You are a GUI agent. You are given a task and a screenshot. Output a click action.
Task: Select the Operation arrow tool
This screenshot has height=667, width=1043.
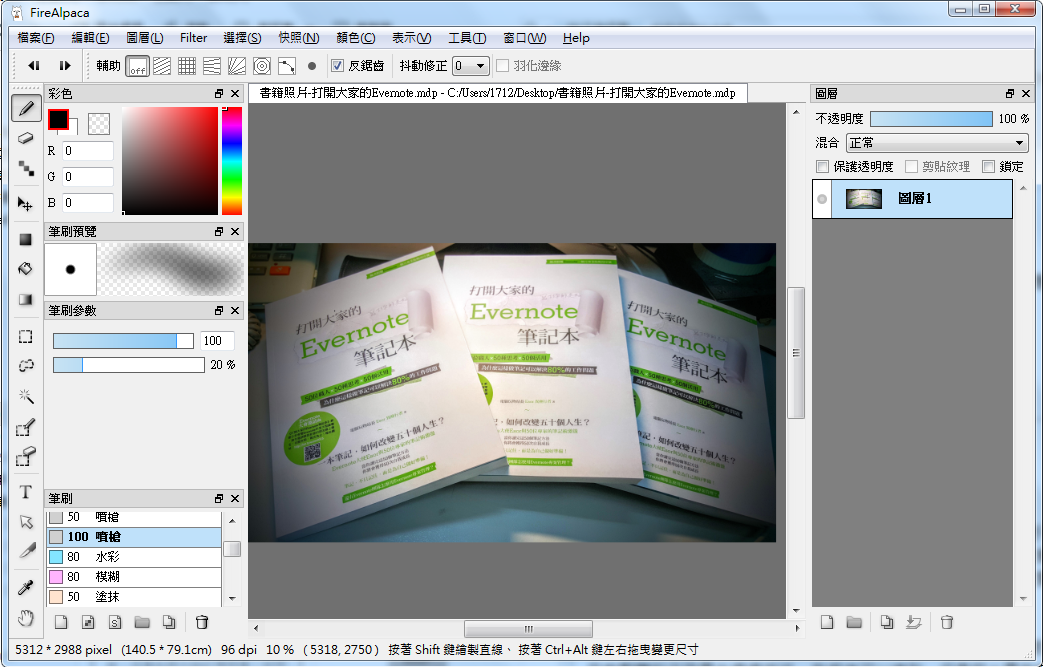tap(26, 522)
